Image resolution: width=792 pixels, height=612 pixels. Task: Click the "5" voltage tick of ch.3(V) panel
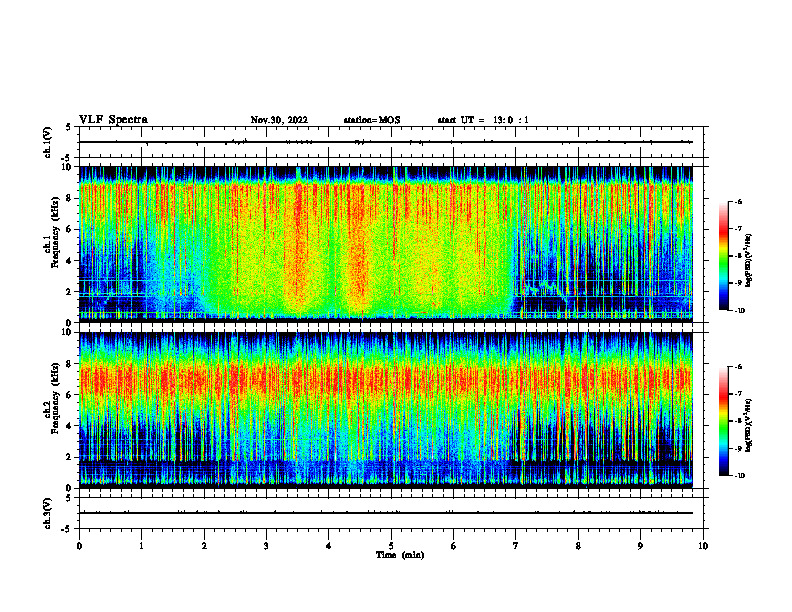69,499
